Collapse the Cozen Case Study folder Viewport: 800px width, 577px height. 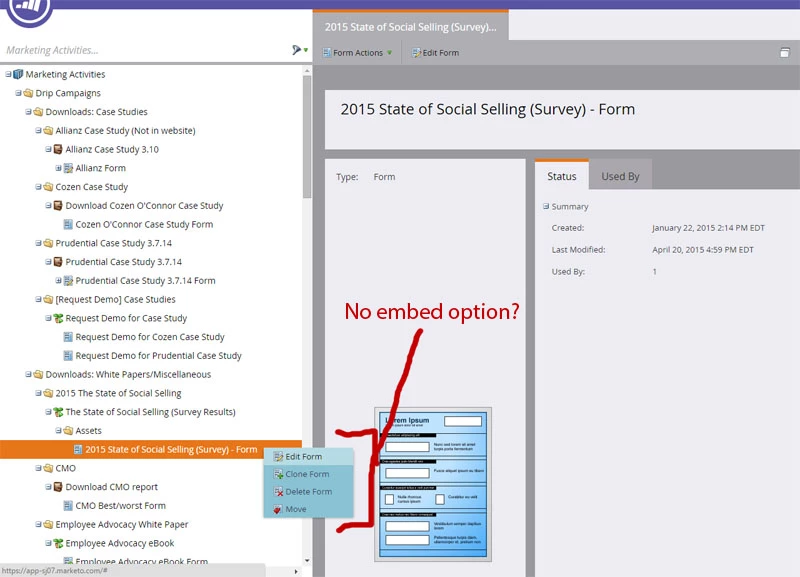38,187
